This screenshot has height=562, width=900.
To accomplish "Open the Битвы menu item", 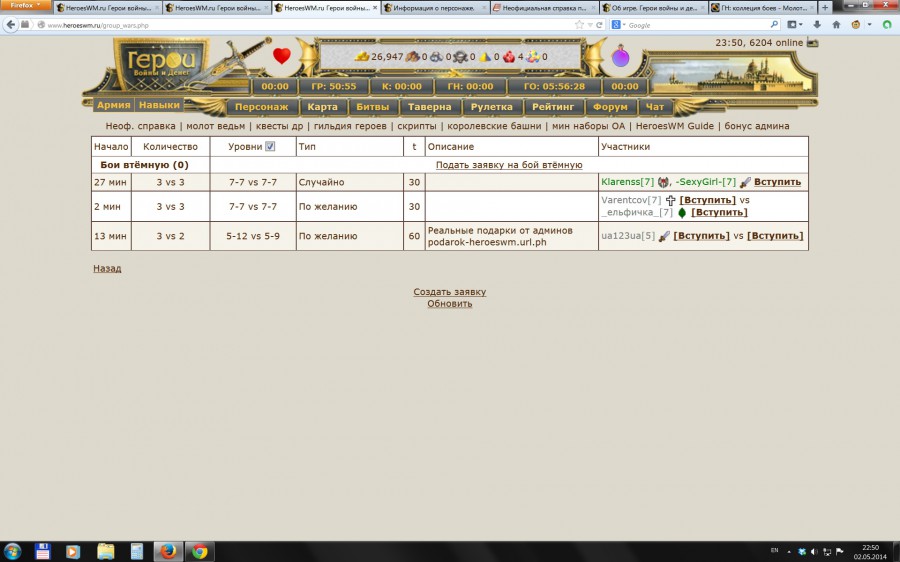I will click(373, 106).
